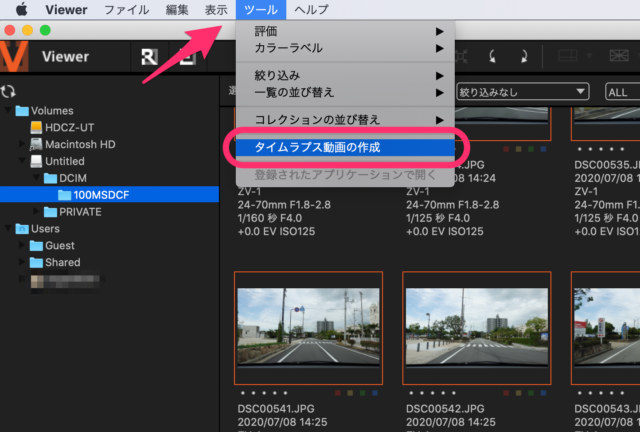Click the Untitled volume drive icon
The width and height of the screenshot is (640, 432).
tap(36, 161)
